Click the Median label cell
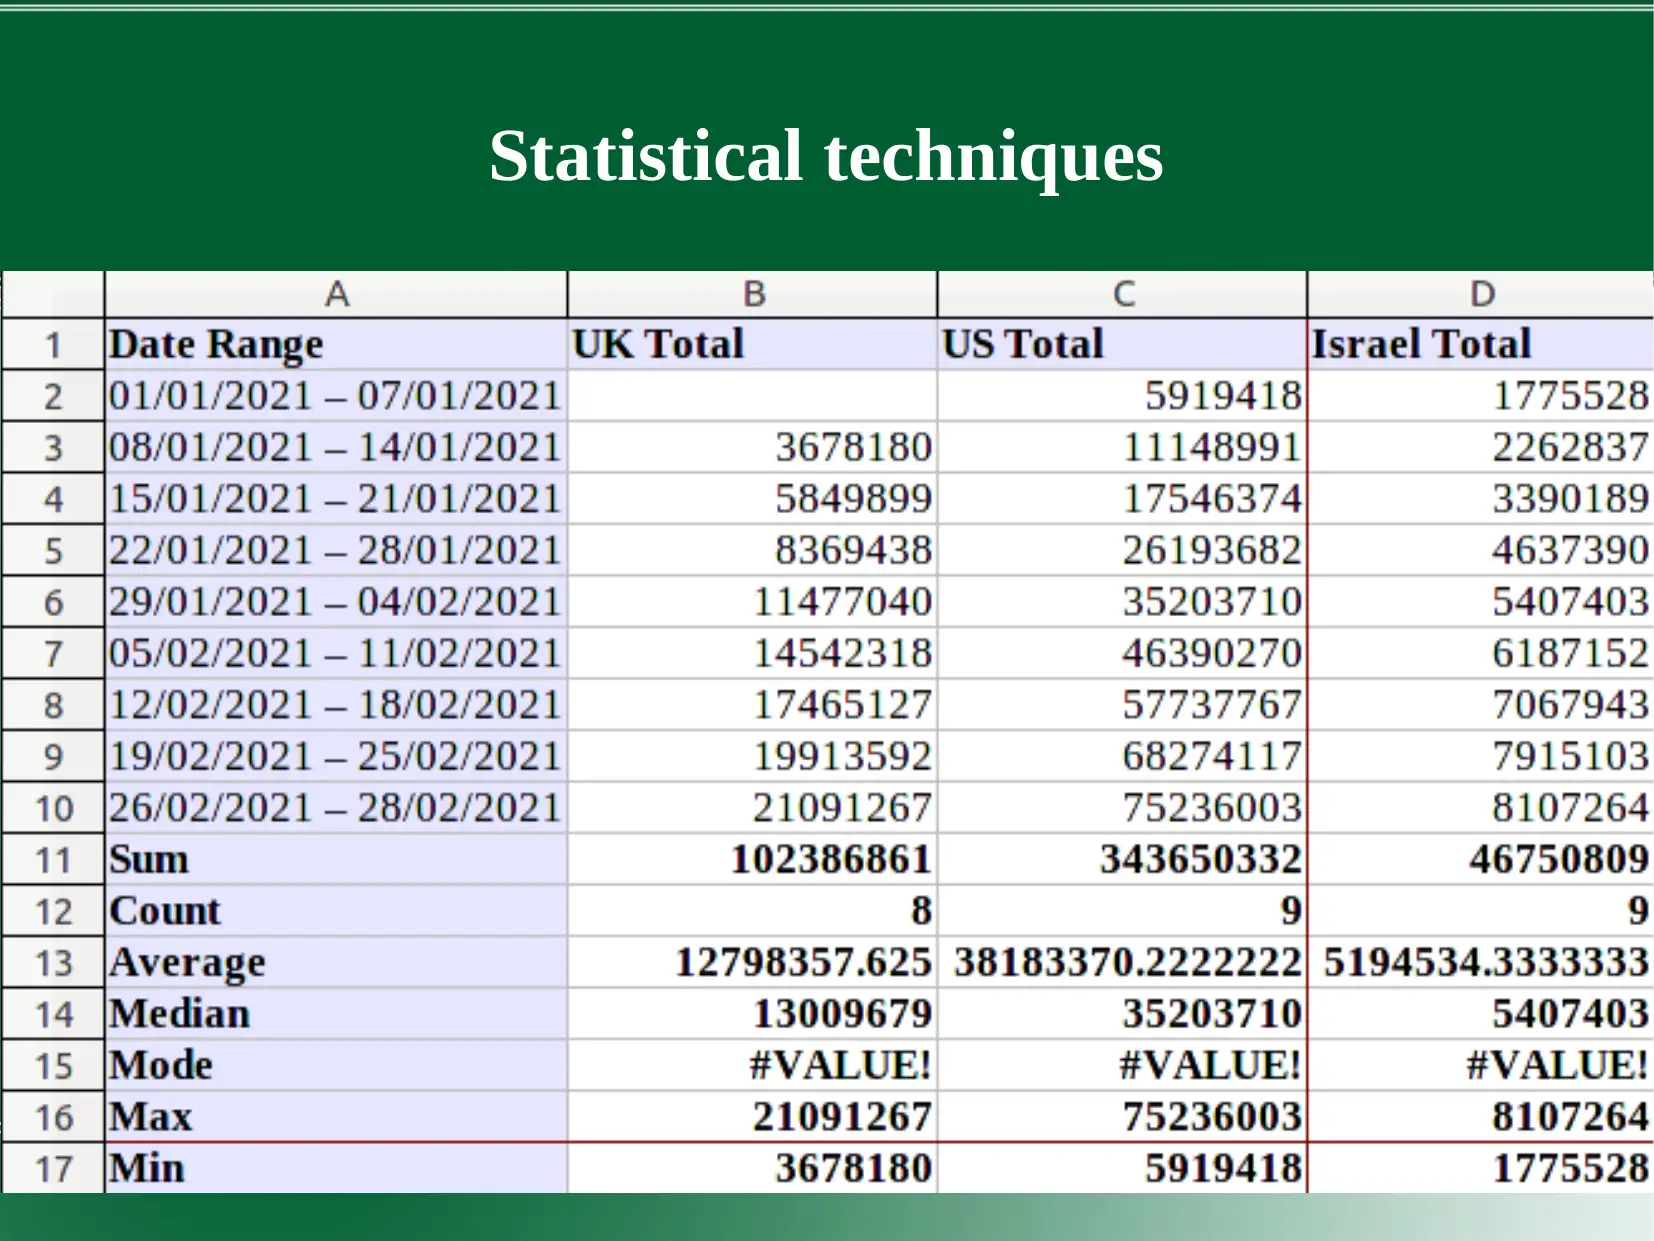 tap(336, 1014)
